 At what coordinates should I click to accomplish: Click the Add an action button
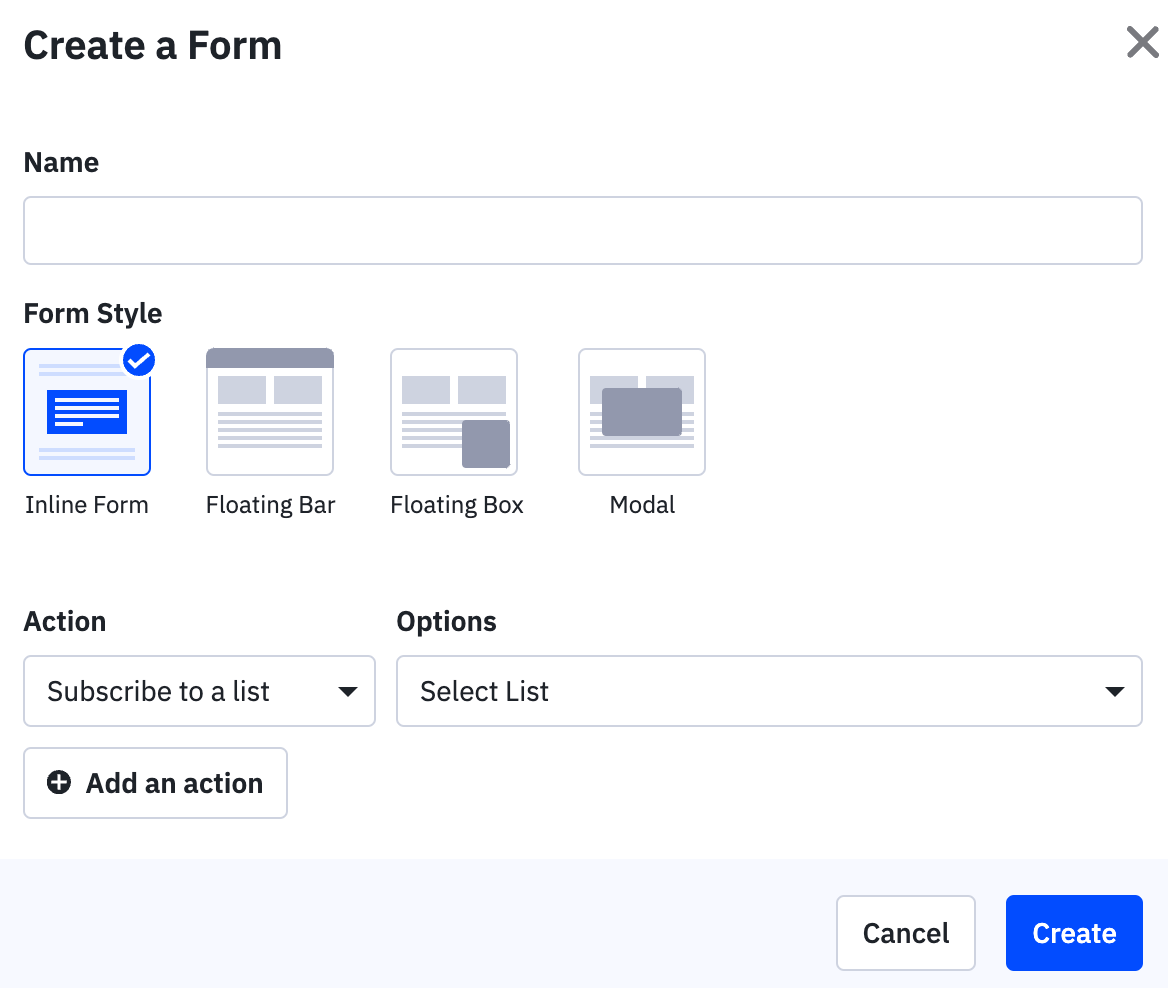155,783
